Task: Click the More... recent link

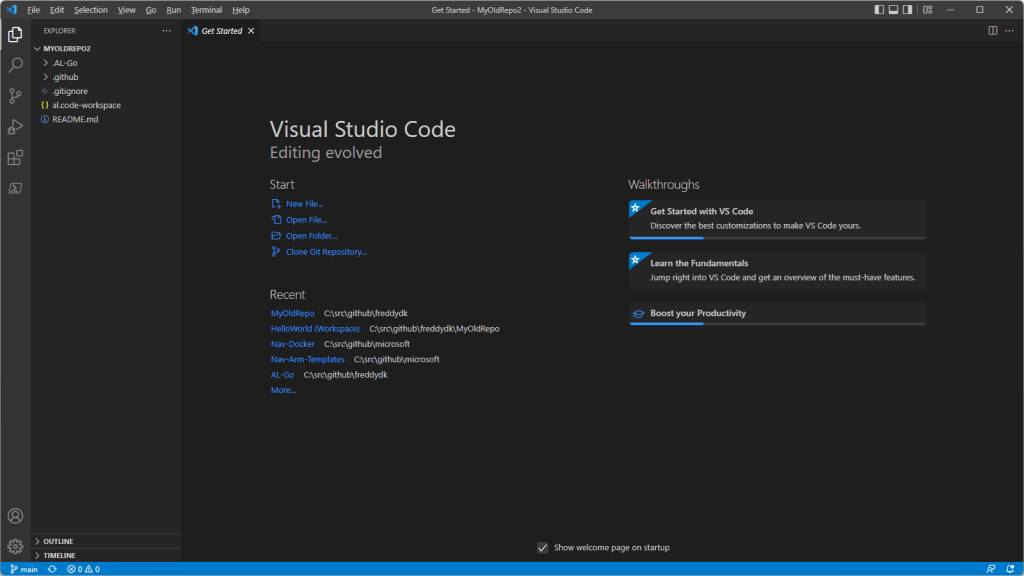Action: 283,391
